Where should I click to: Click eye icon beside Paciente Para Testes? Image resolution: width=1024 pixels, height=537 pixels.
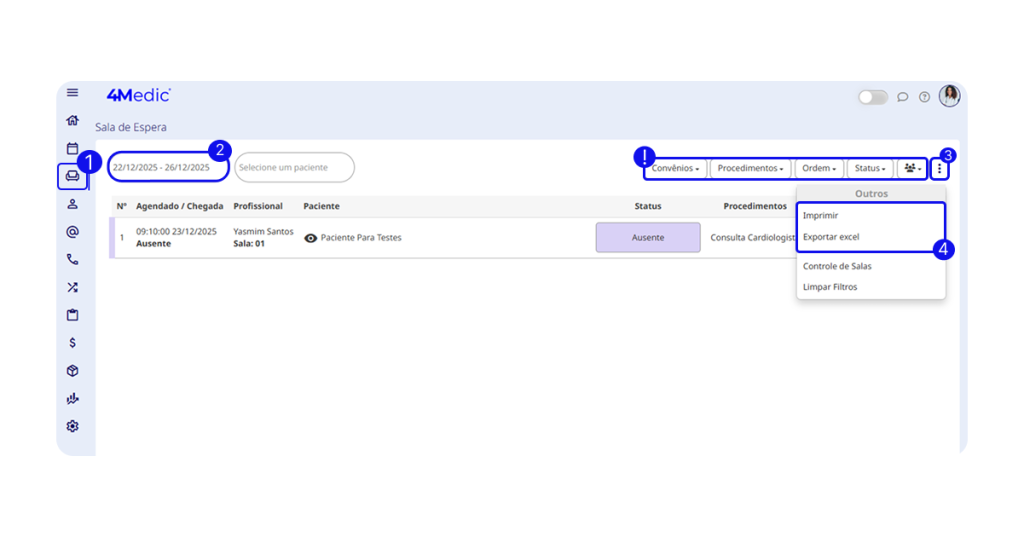coord(310,238)
